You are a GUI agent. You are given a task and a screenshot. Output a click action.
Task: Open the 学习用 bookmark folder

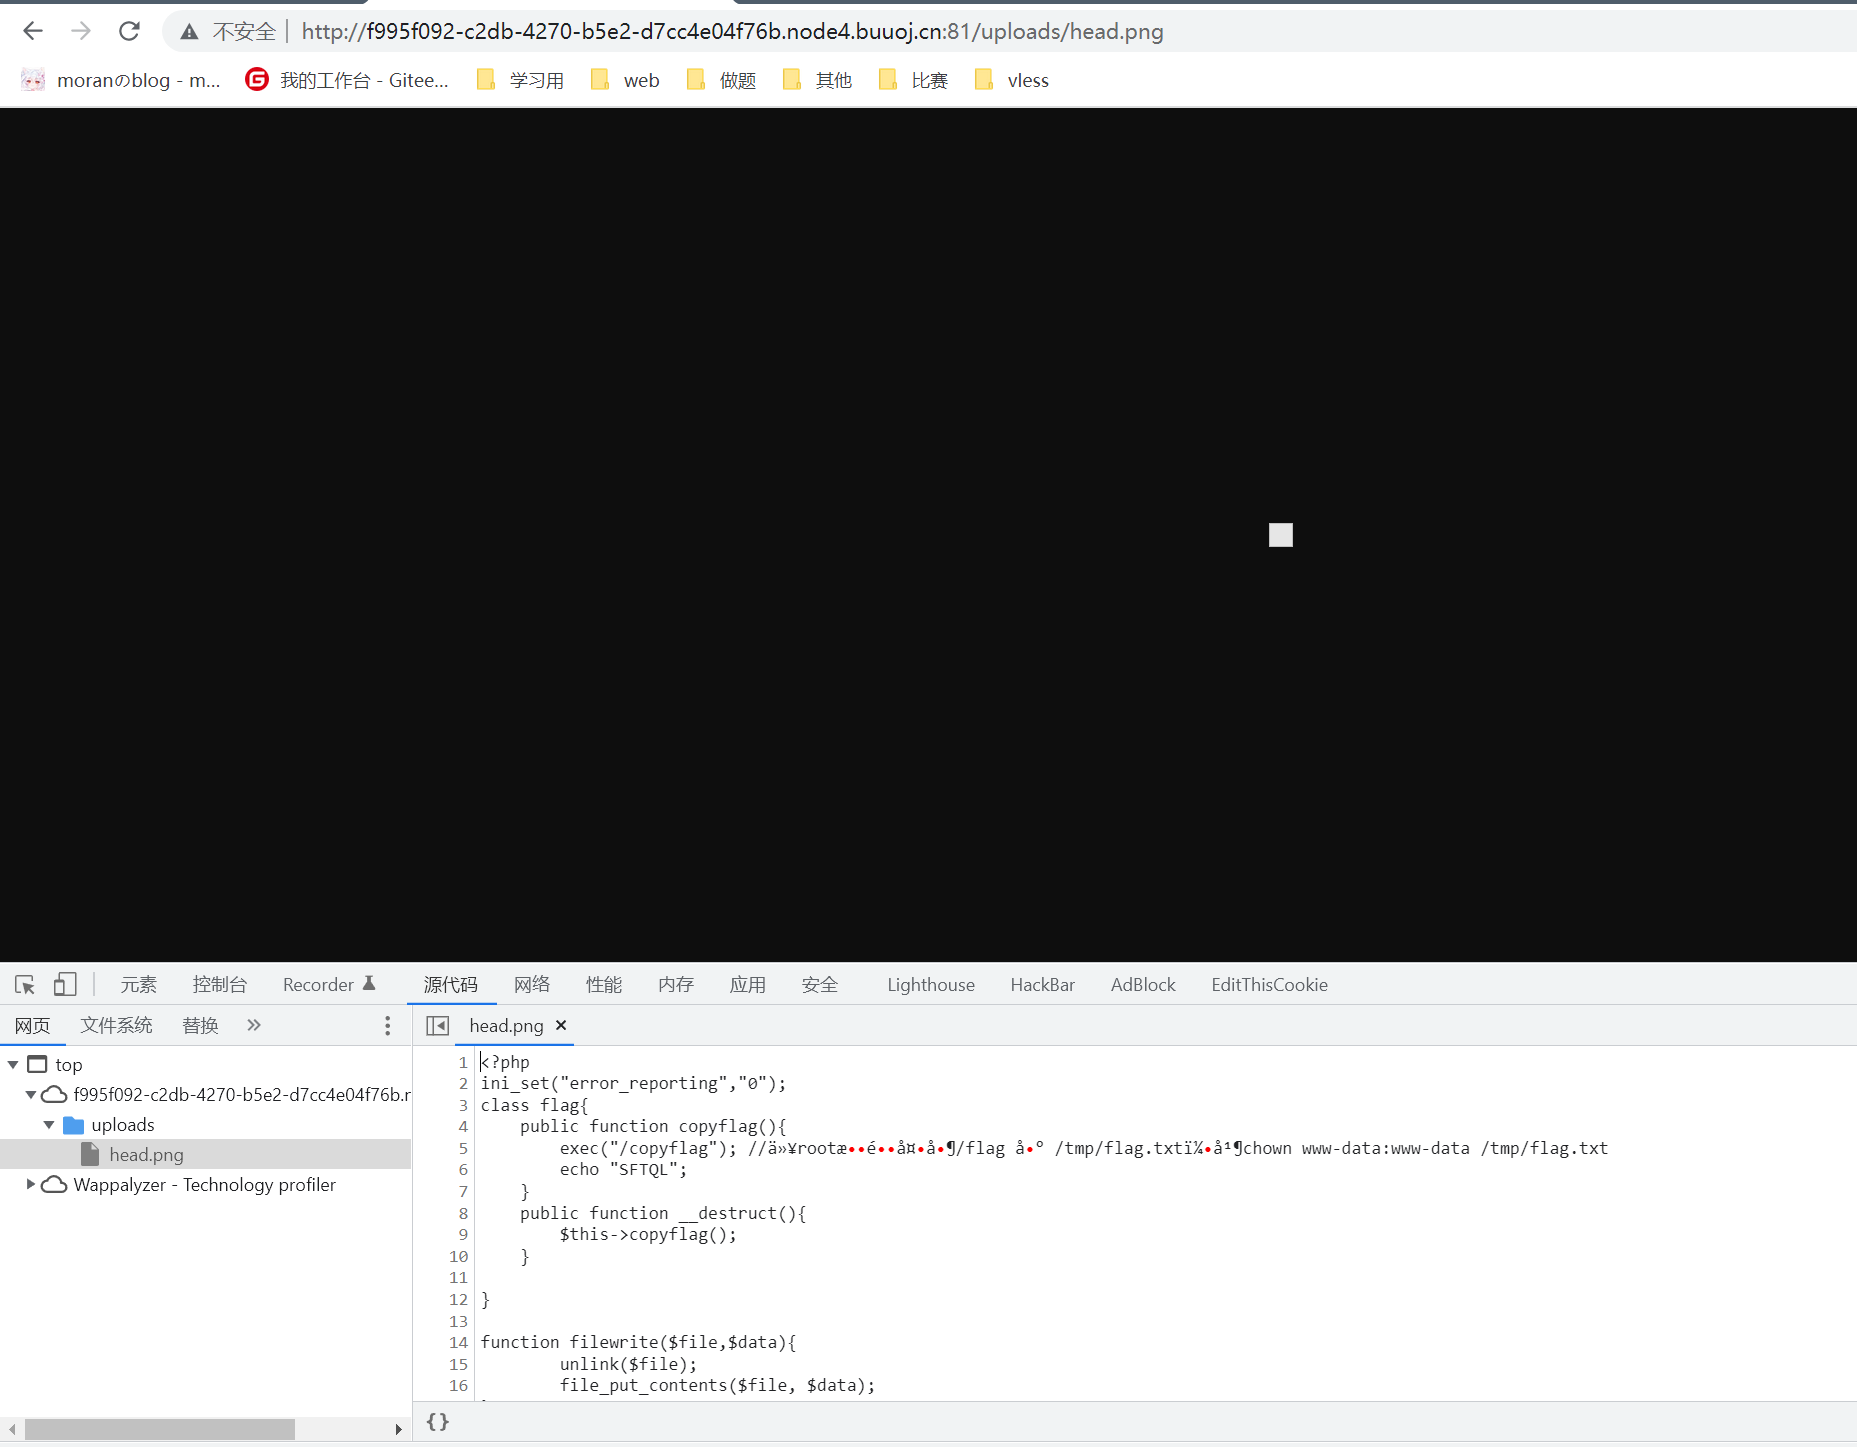520,80
